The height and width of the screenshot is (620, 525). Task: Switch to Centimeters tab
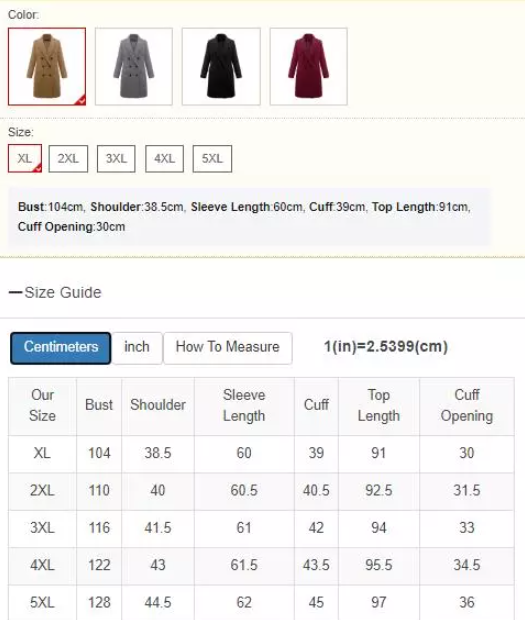pos(60,348)
